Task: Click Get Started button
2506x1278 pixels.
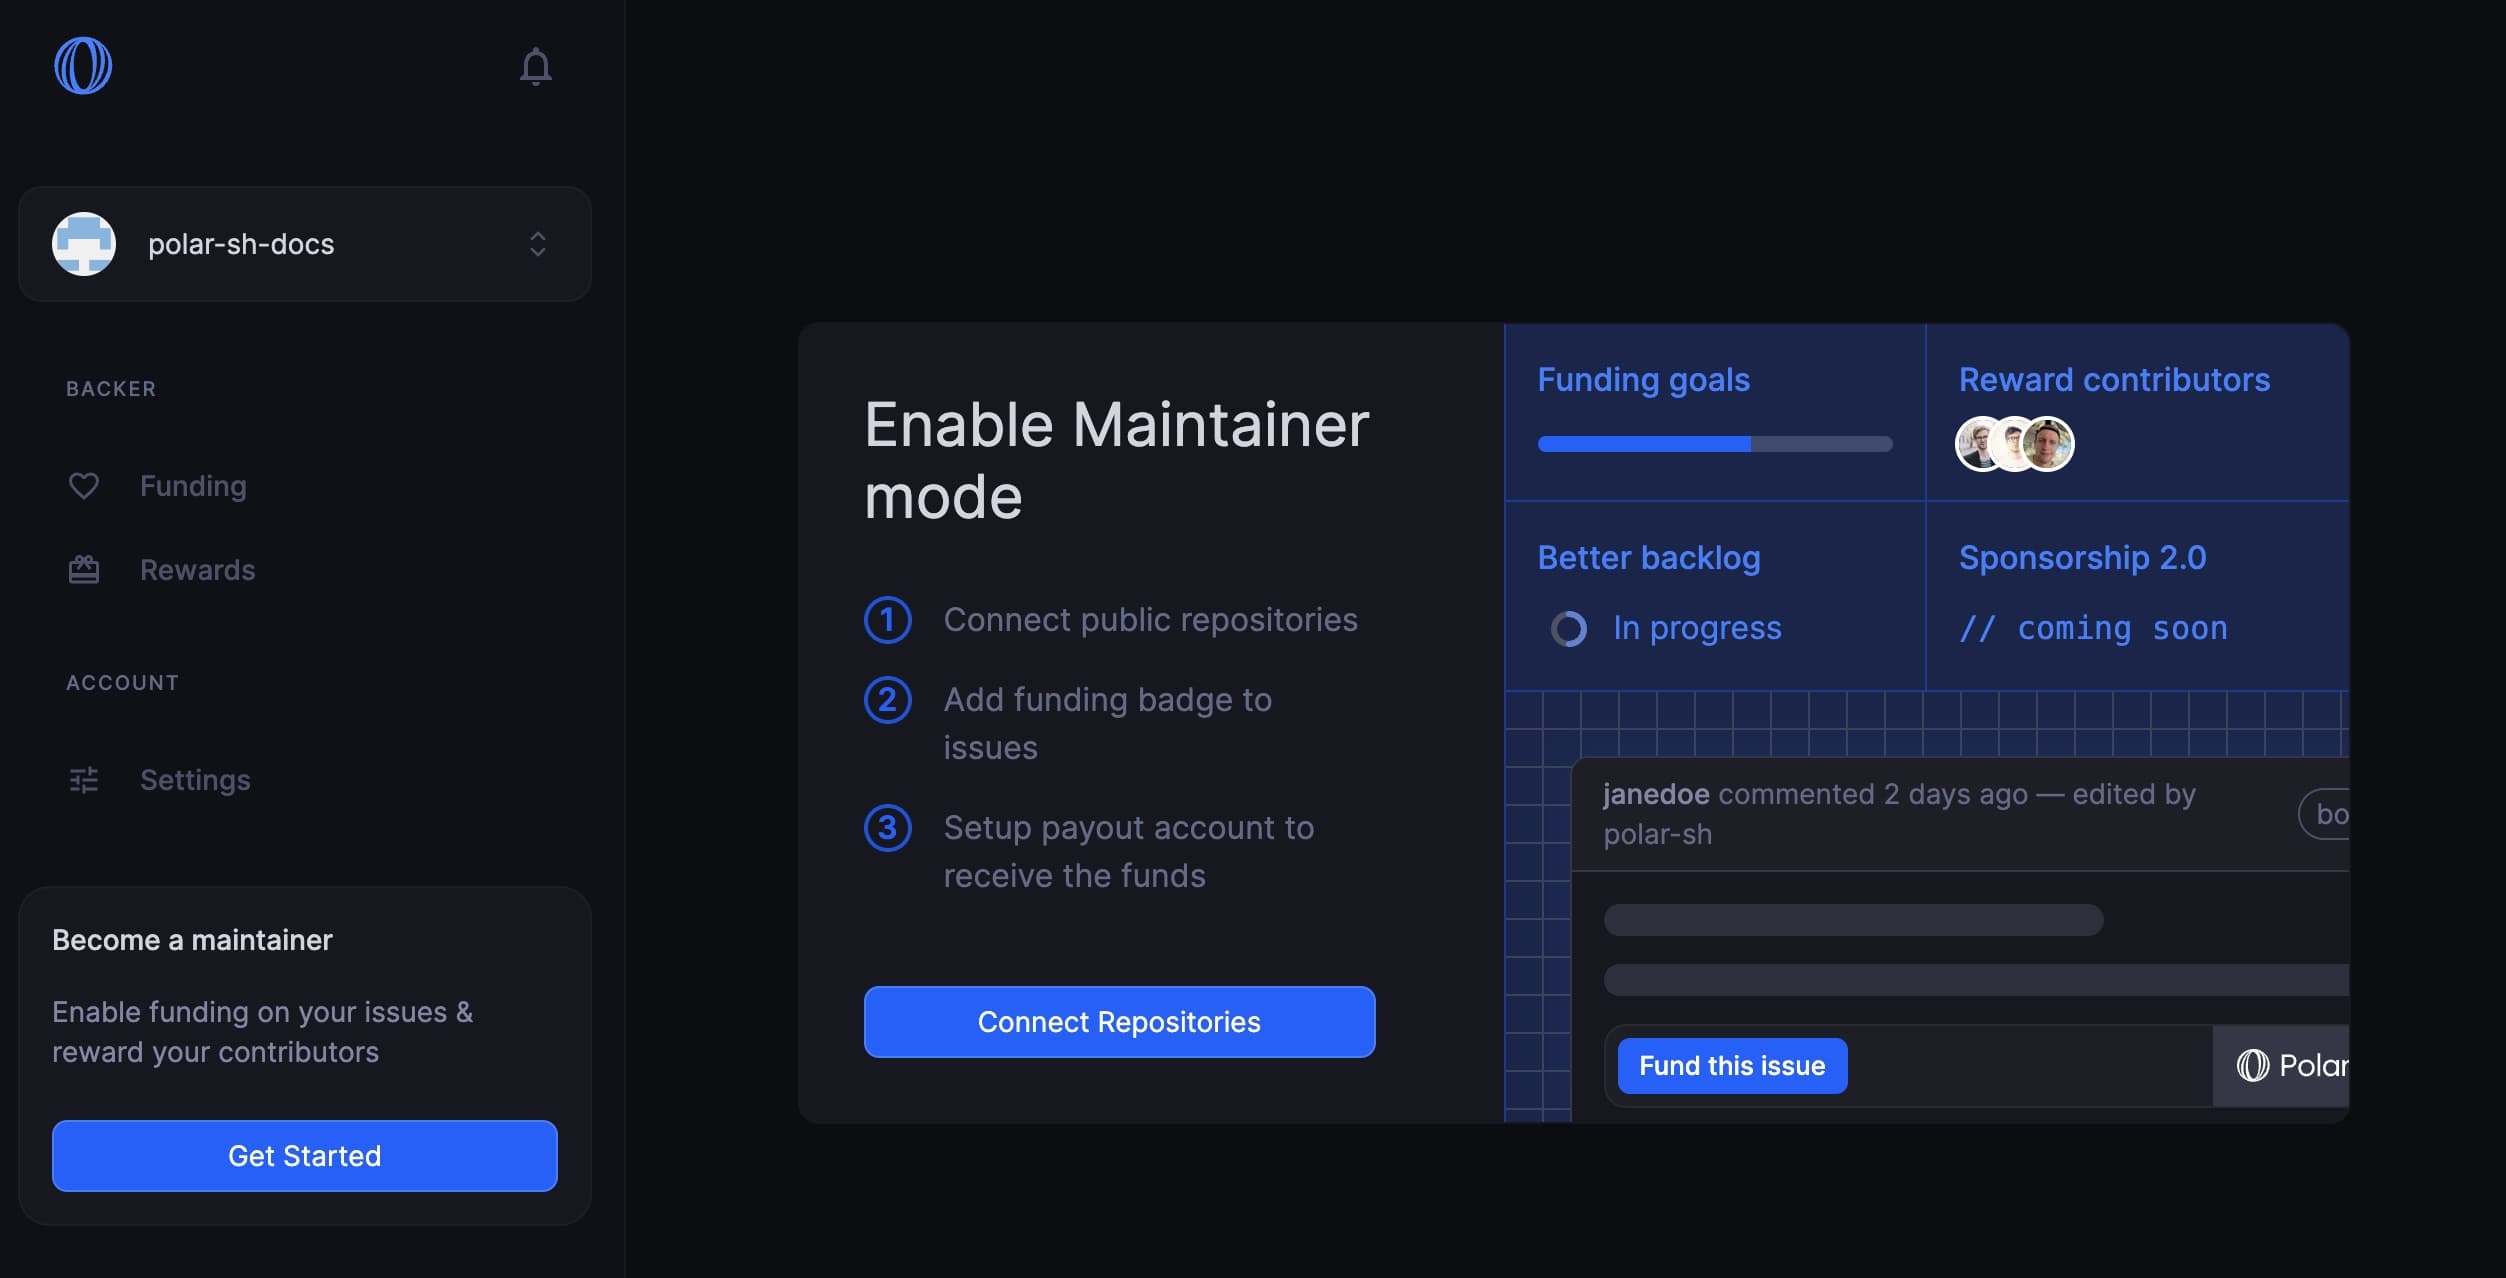Action: click(x=305, y=1156)
